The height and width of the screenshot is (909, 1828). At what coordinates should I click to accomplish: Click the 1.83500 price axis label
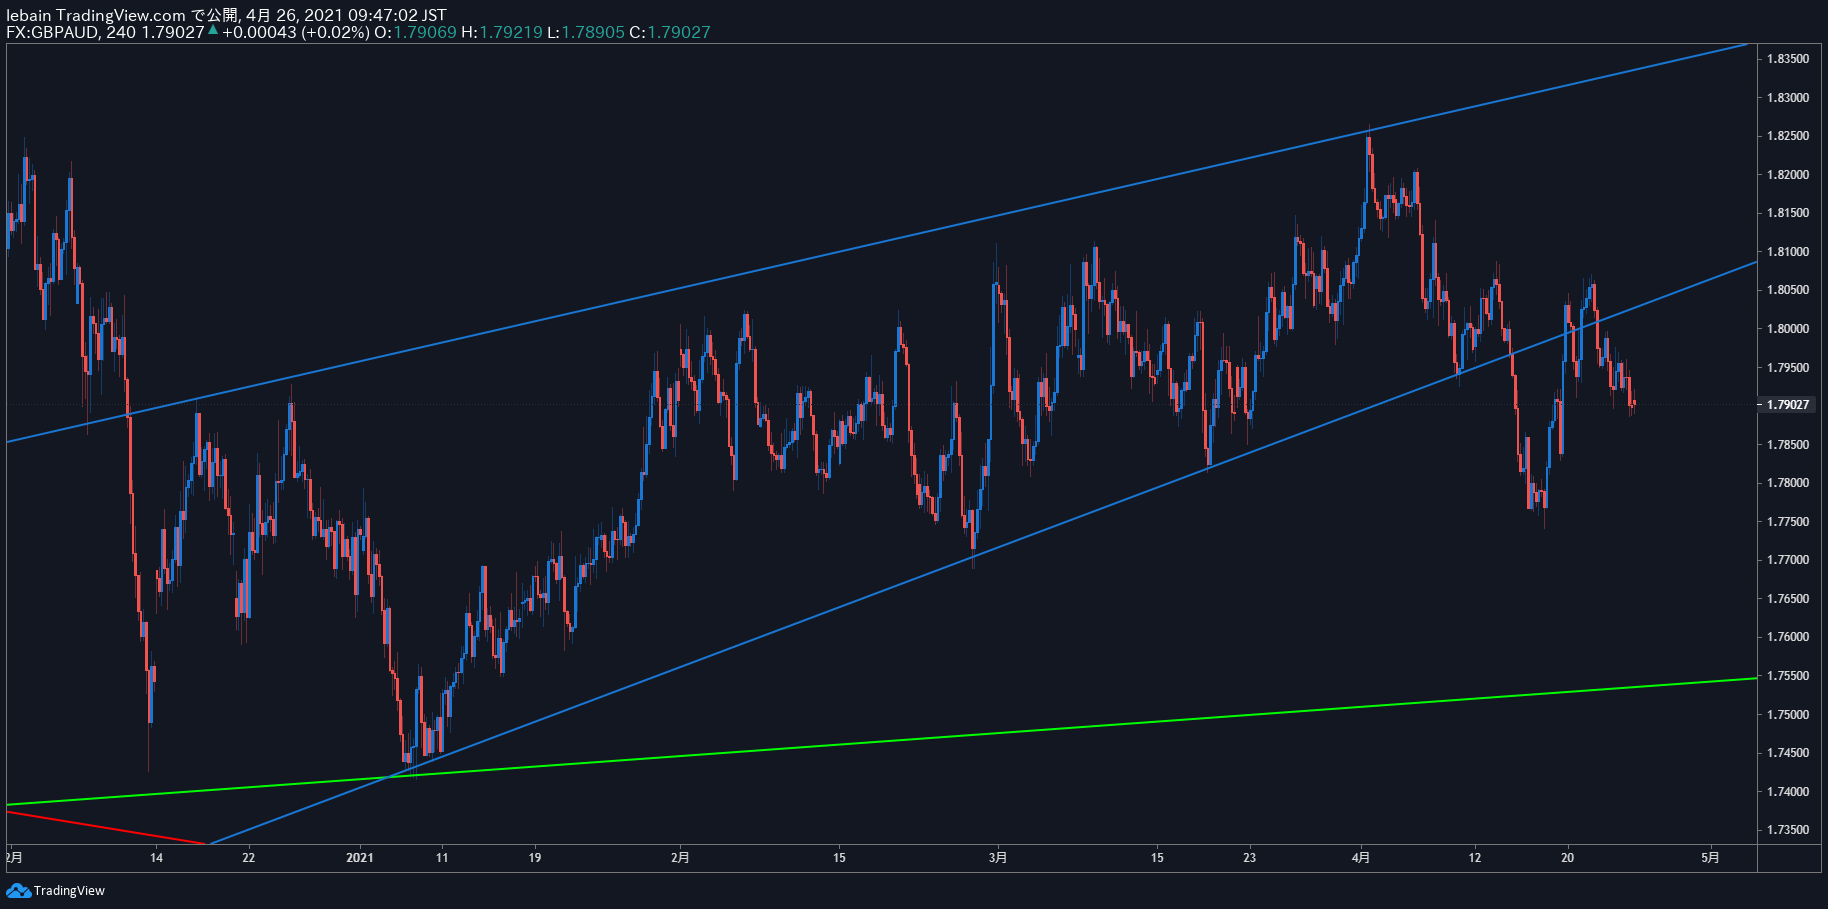click(x=1788, y=59)
